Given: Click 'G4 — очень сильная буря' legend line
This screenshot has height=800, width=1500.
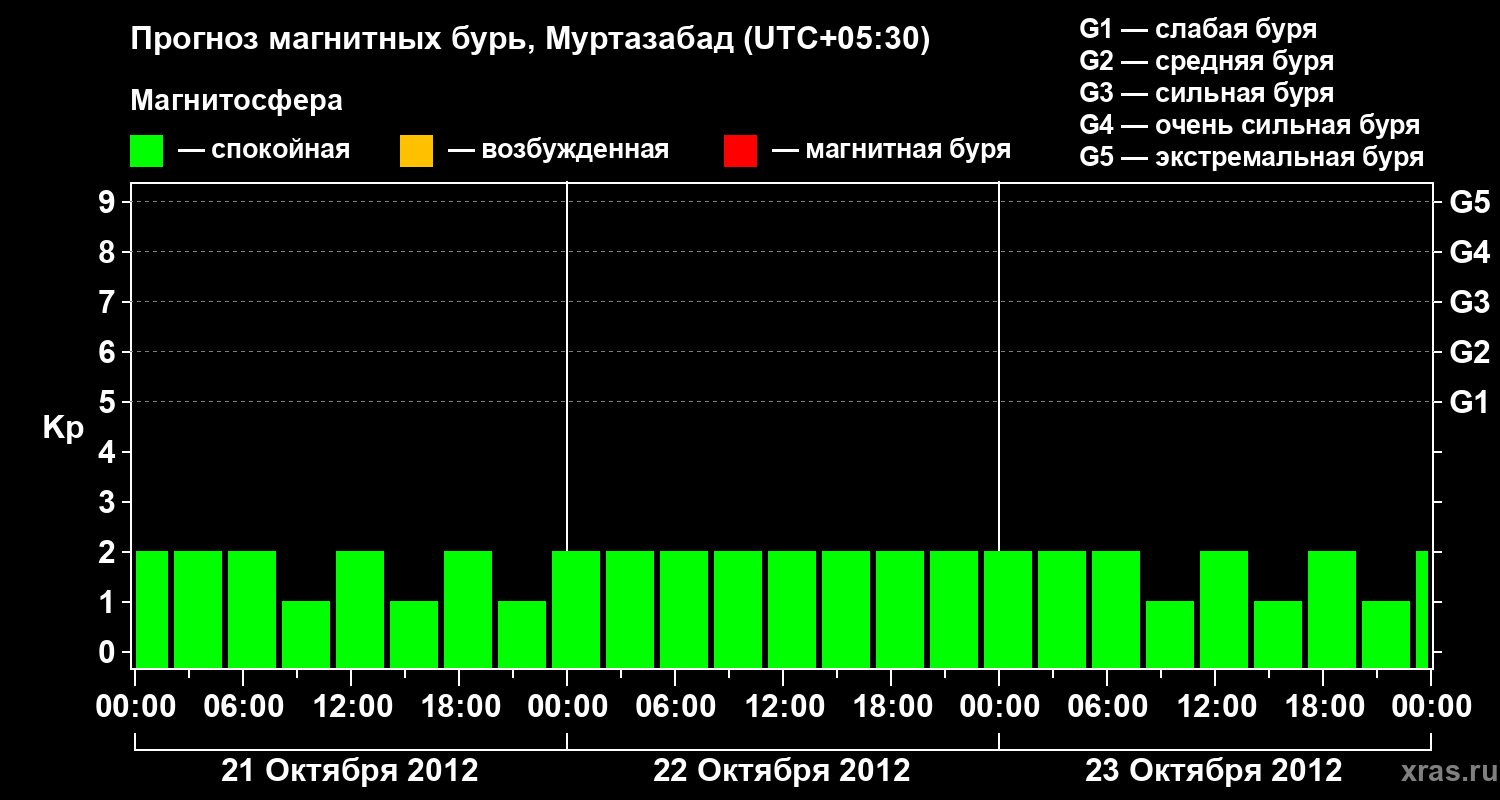Looking at the screenshot, I should (1250, 126).
